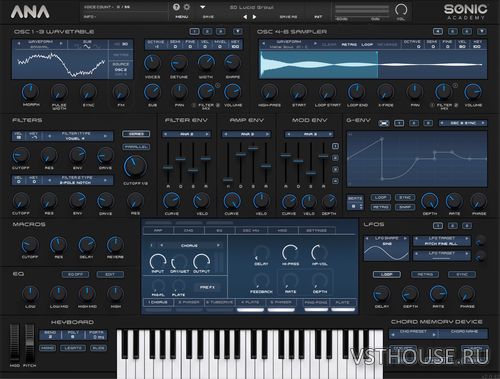Screen dimensions: 500x379
Task: Move the Filter Env attack slider
Action: (168, 168)
